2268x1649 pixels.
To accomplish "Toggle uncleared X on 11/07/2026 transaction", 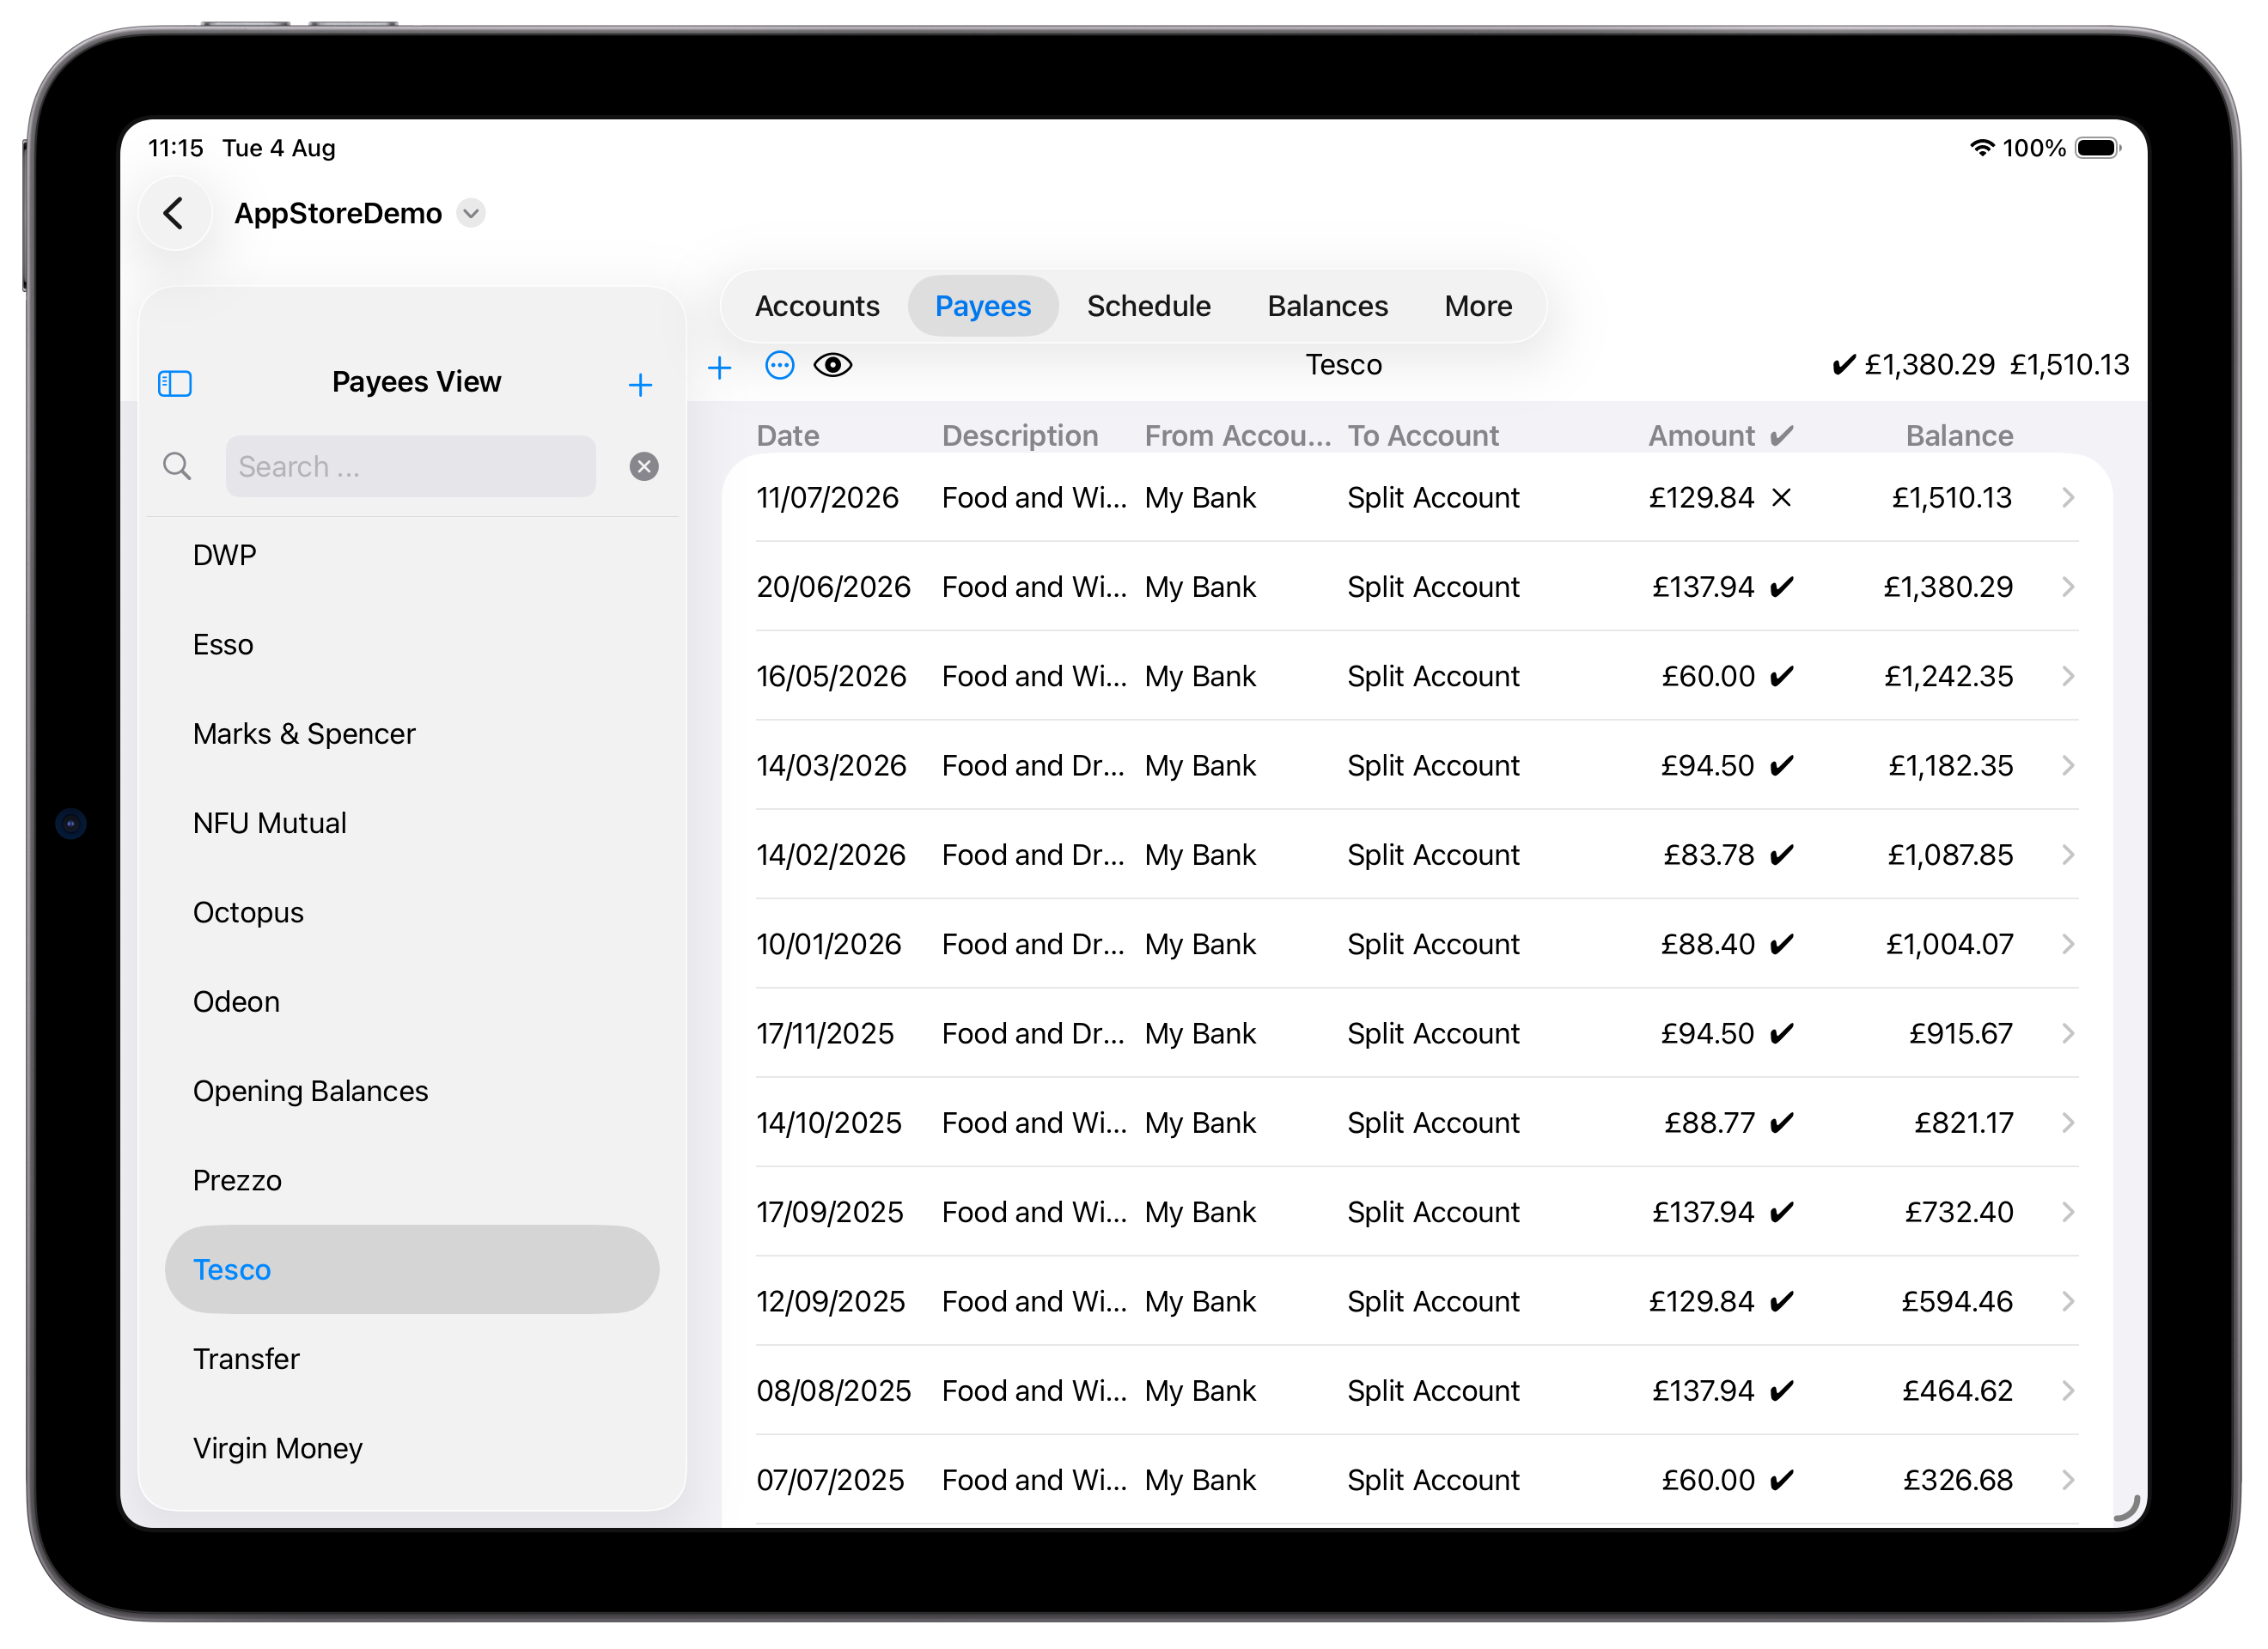I will click(x=1781, y=498).
